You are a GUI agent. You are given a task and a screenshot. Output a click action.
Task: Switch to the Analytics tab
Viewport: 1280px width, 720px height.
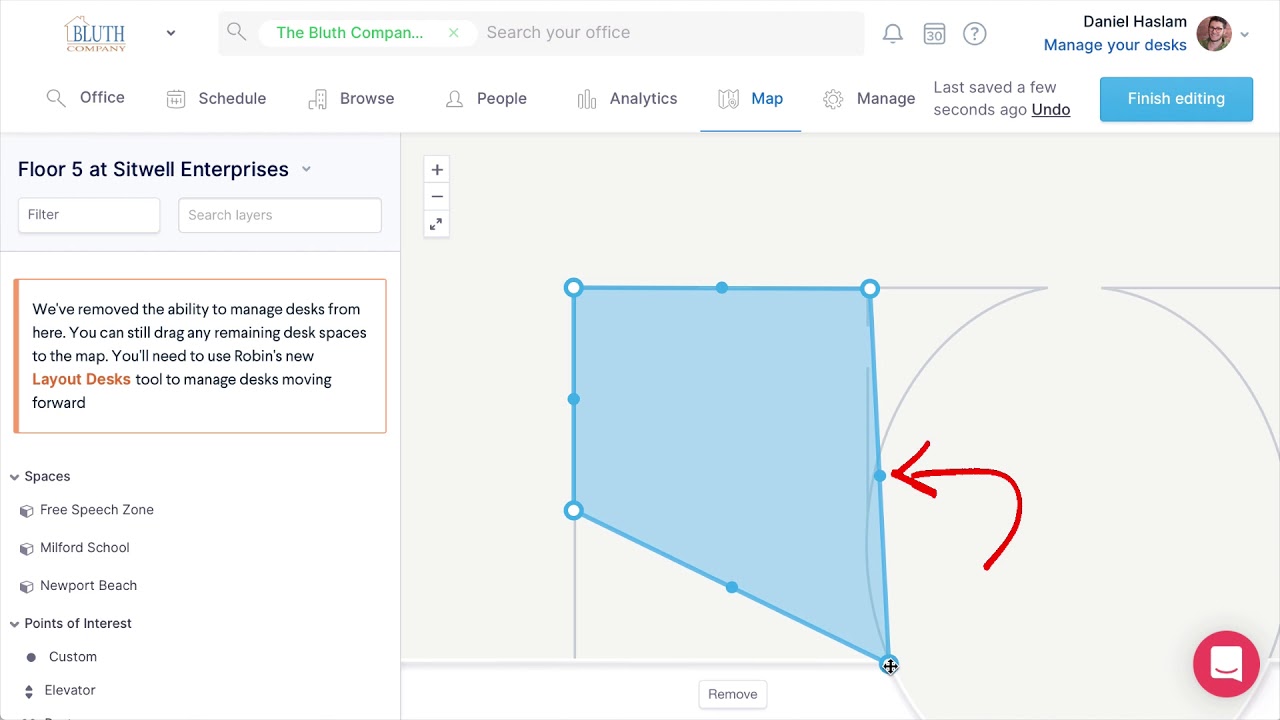click(628, 99)
